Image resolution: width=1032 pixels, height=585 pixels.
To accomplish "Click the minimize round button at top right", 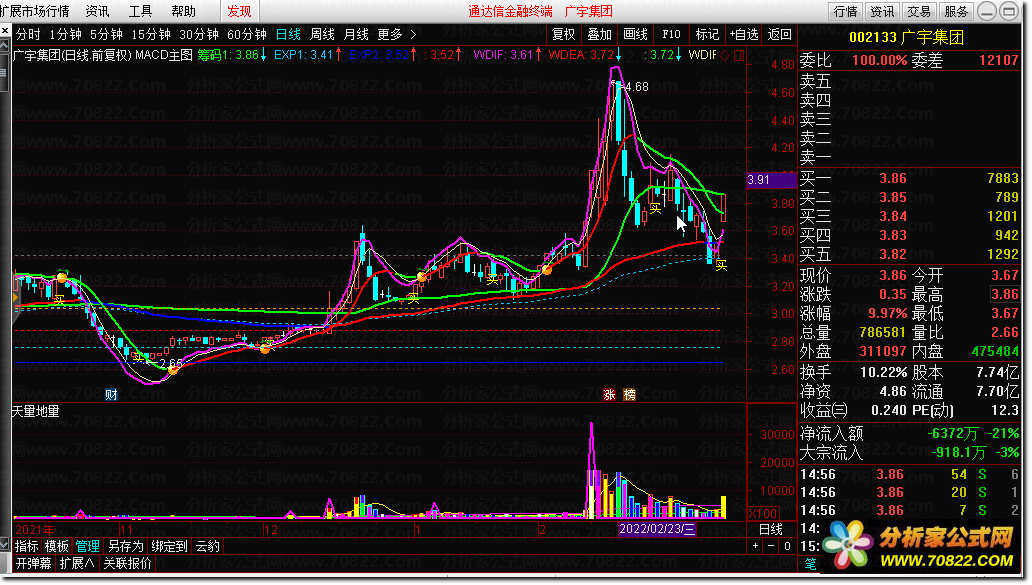I will pos(987,11).
